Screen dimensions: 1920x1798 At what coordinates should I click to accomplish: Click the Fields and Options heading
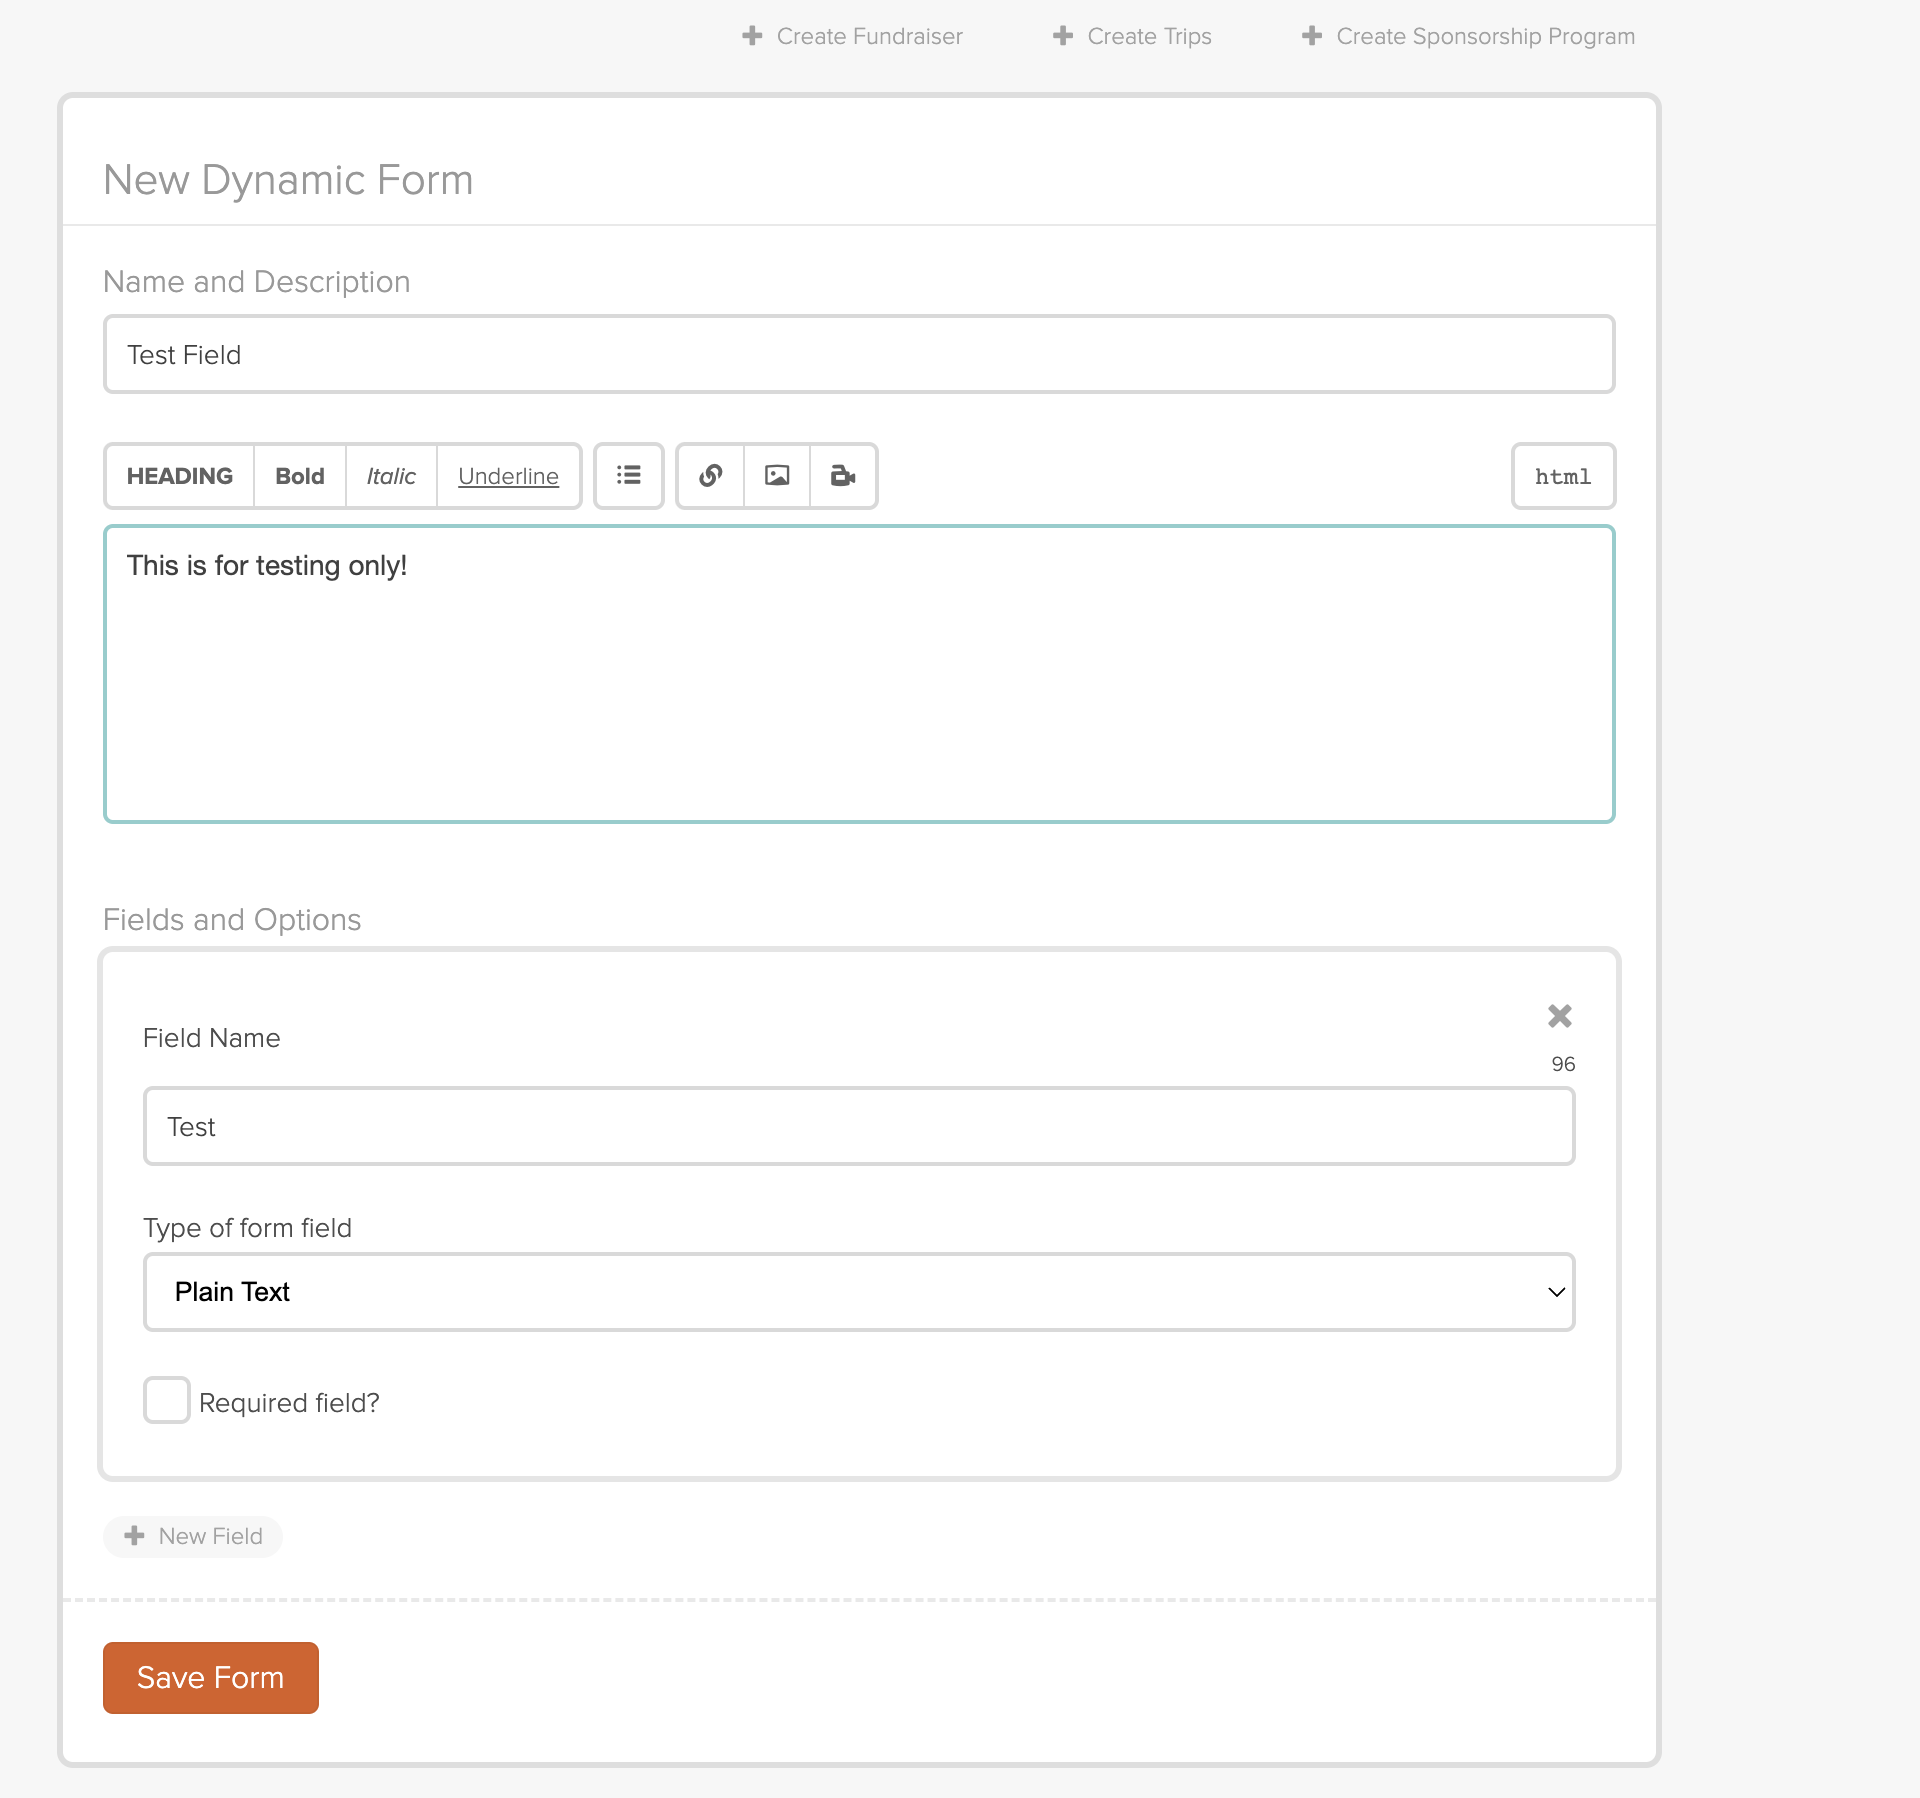click(232, 920)
